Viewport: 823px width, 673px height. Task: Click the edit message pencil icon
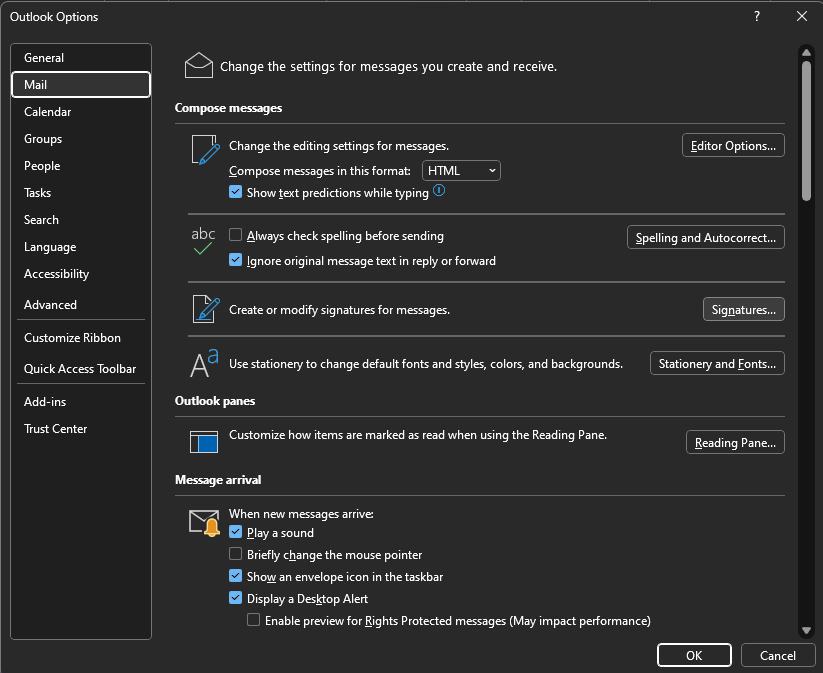point(205,150)
